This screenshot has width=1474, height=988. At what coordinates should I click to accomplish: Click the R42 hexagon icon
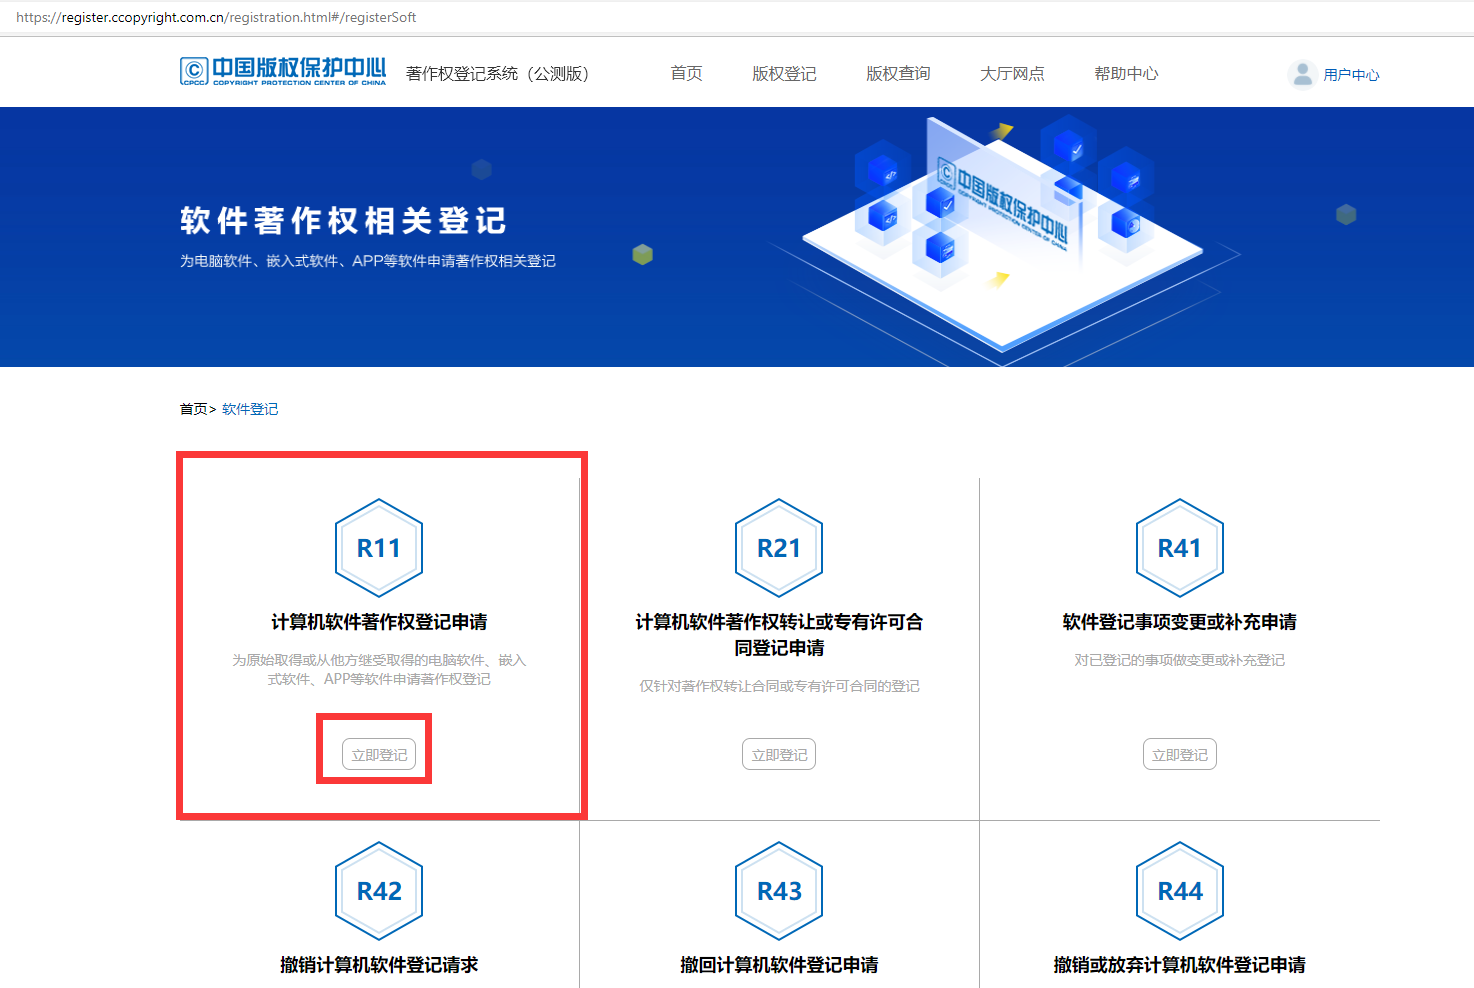pyautogui.click(x=379, y=891)
